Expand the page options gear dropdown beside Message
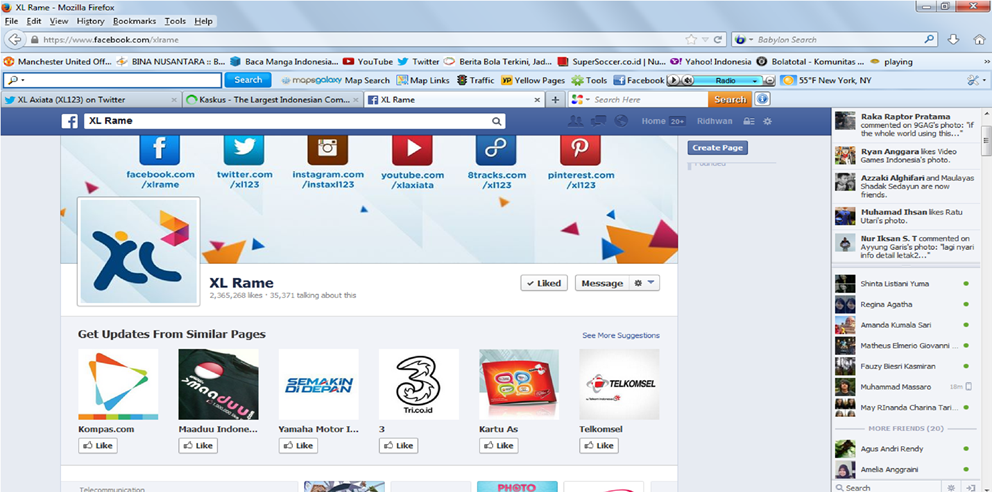The image size is (992, 492). coord(645,283)
